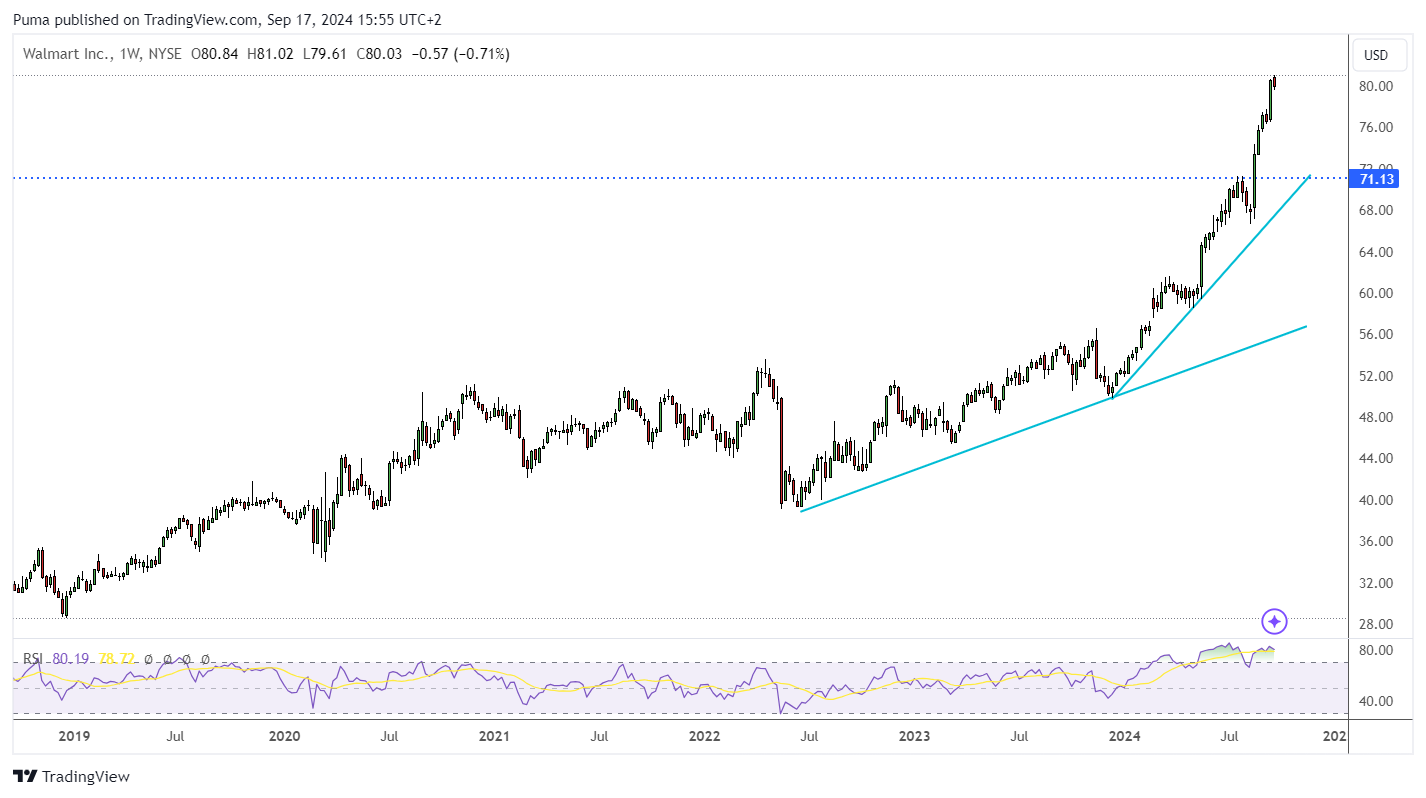
Task: Click the 2019 label on time axis
Action: coord(74,737)
